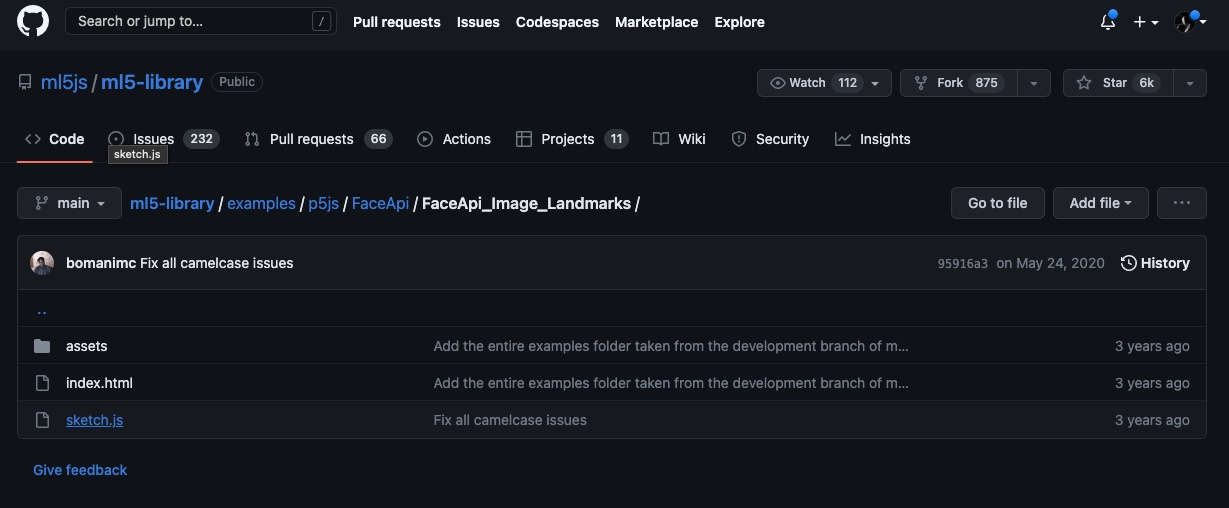
Task: Click bomanimc's avatar in commit row
Action: click(x=42, y=263)
